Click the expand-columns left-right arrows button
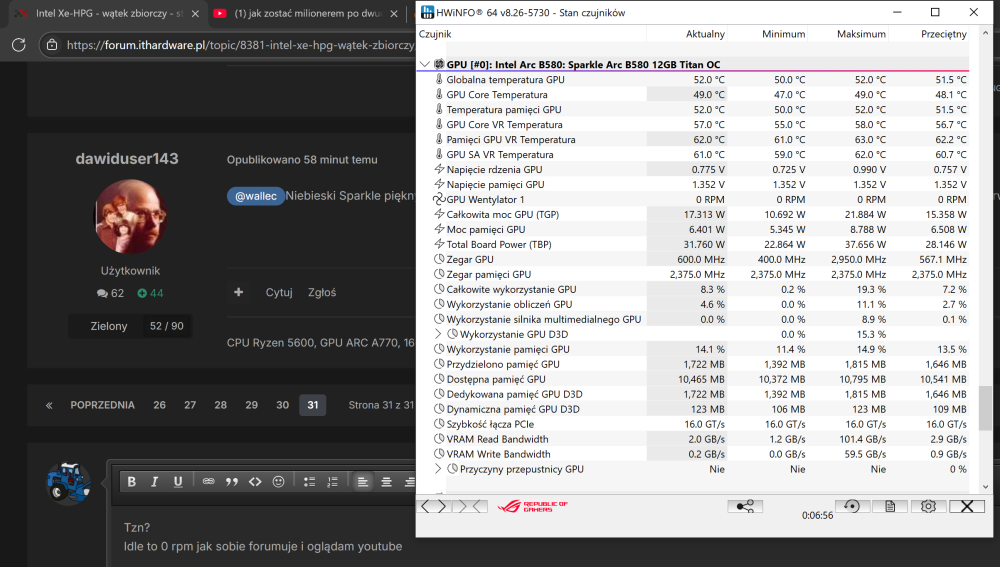The height and width of the screenshot is (567, 1000). coord(434,506)
